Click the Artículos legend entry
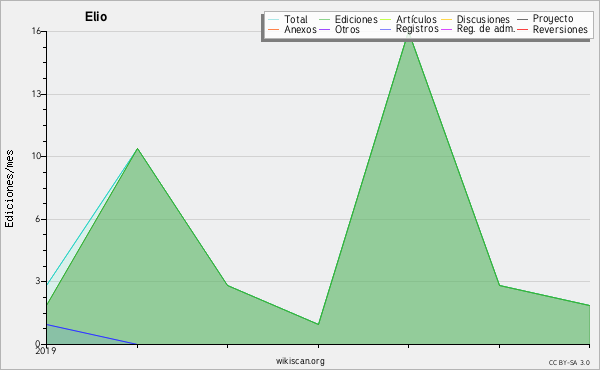This screenshot has width=600, height=370. pos(408,19)
